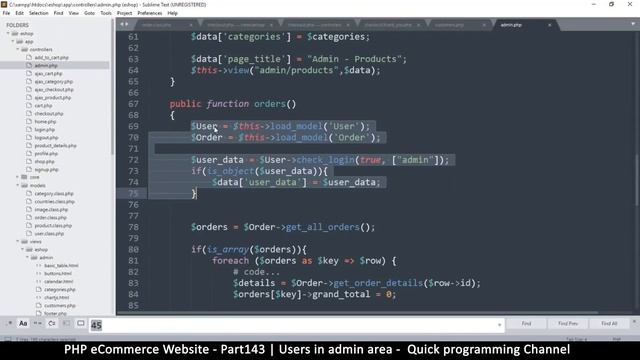
Task: Click the Find button
Action: point(526,324)
